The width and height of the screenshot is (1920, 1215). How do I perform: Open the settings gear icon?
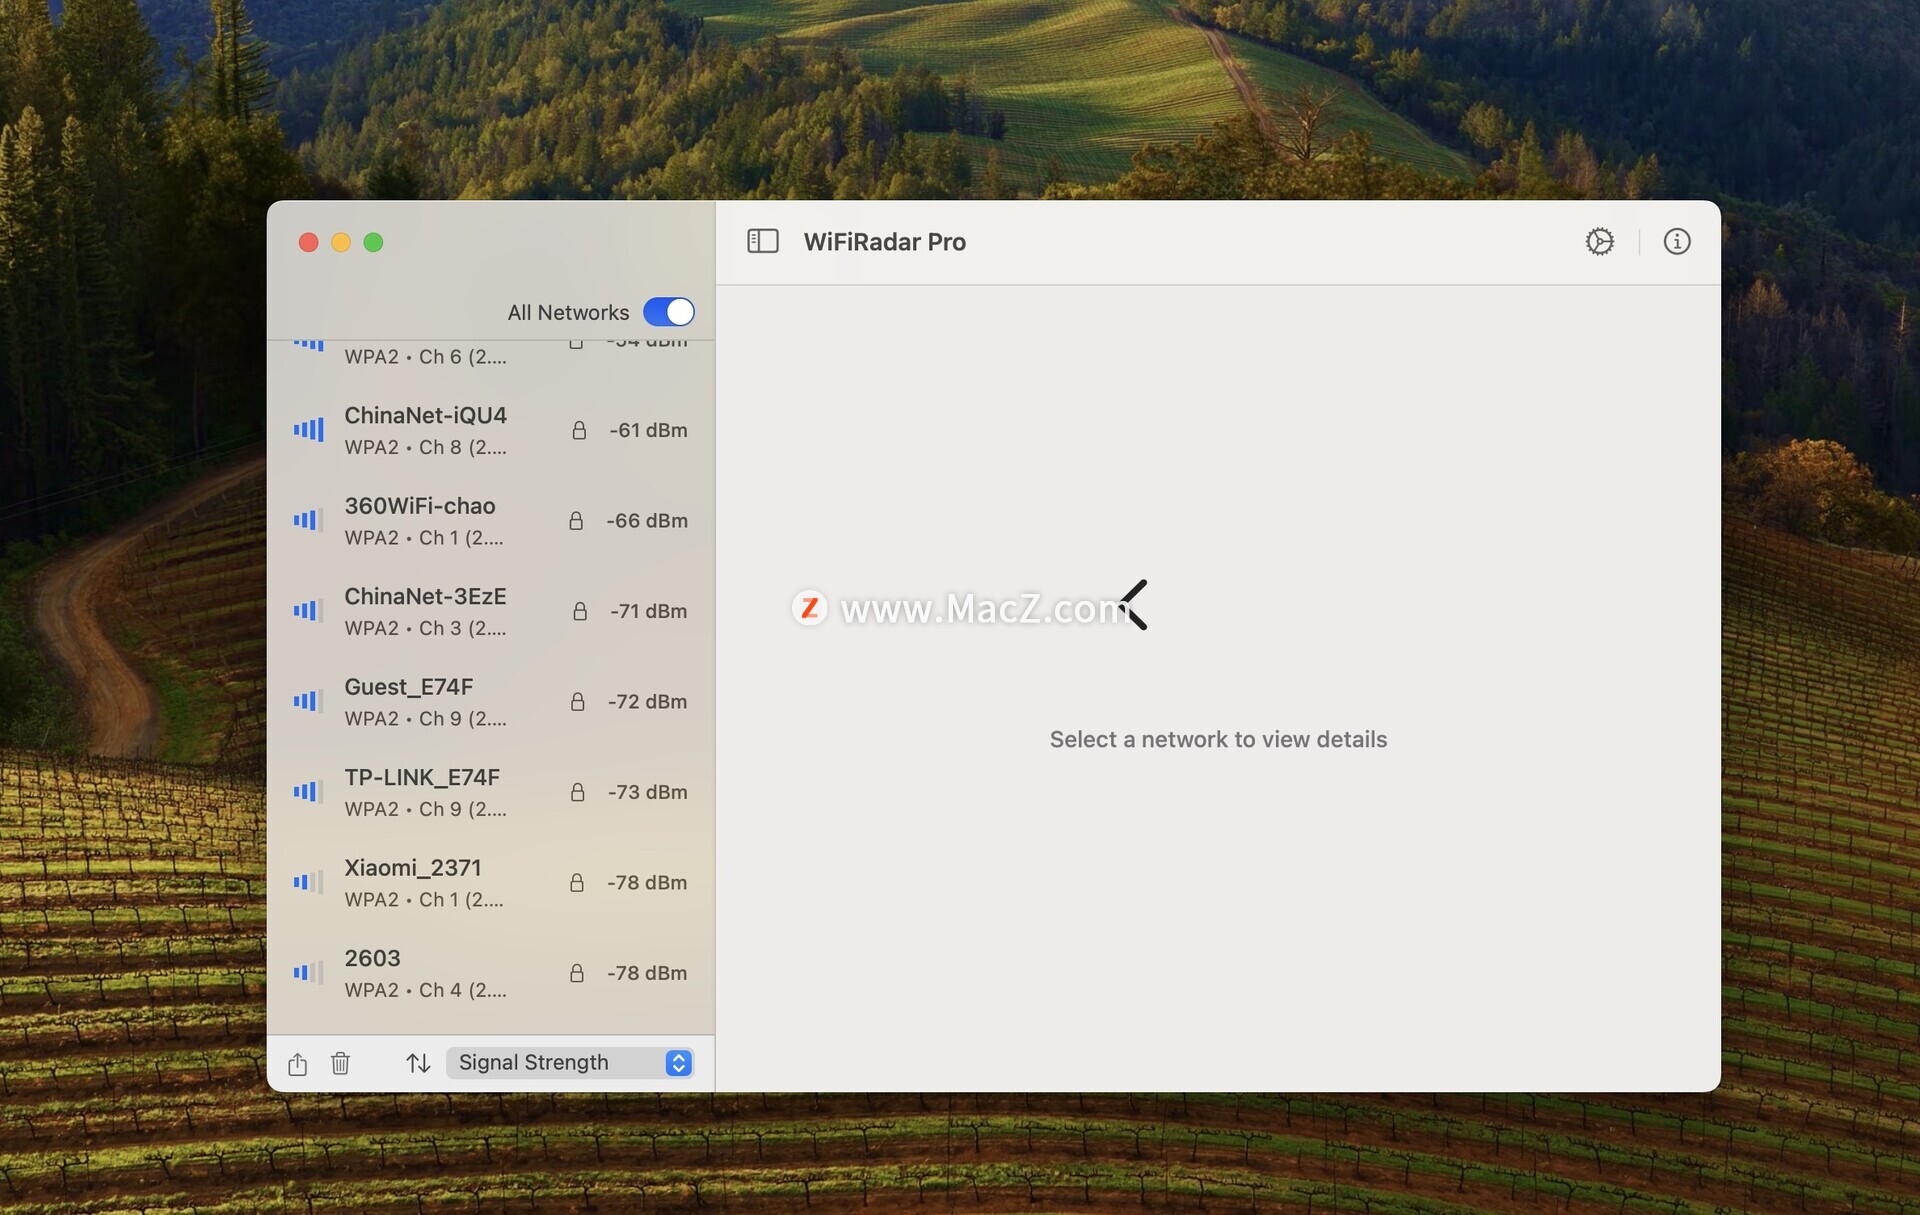pyautogui.click(x=1600, y=241)
